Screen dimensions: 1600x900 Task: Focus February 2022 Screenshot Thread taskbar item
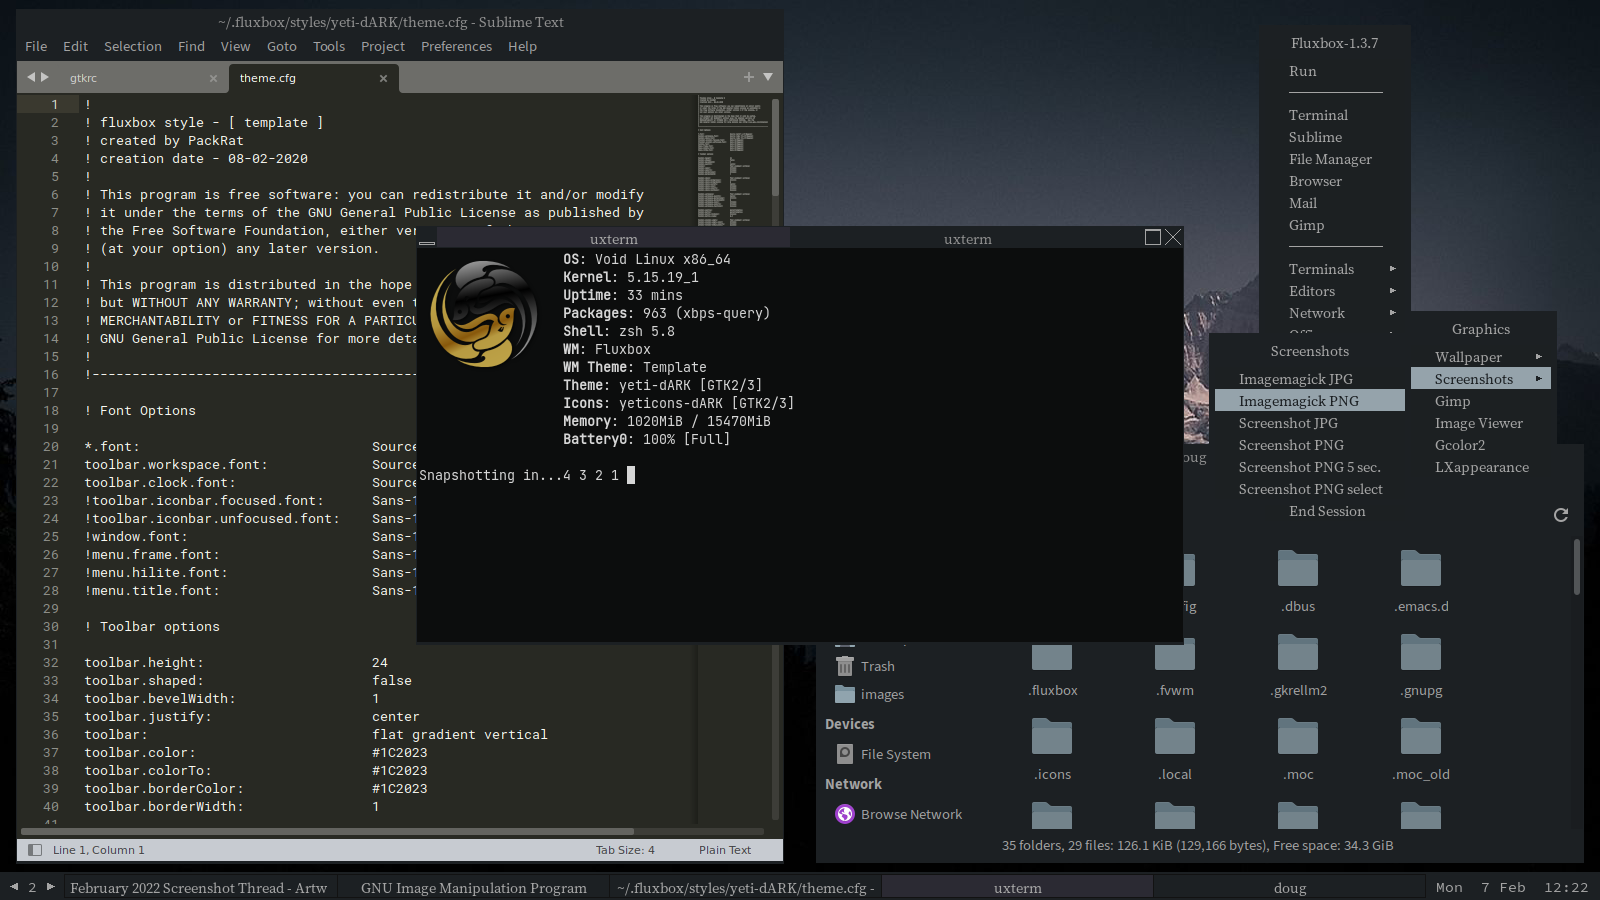click(199, 888)
